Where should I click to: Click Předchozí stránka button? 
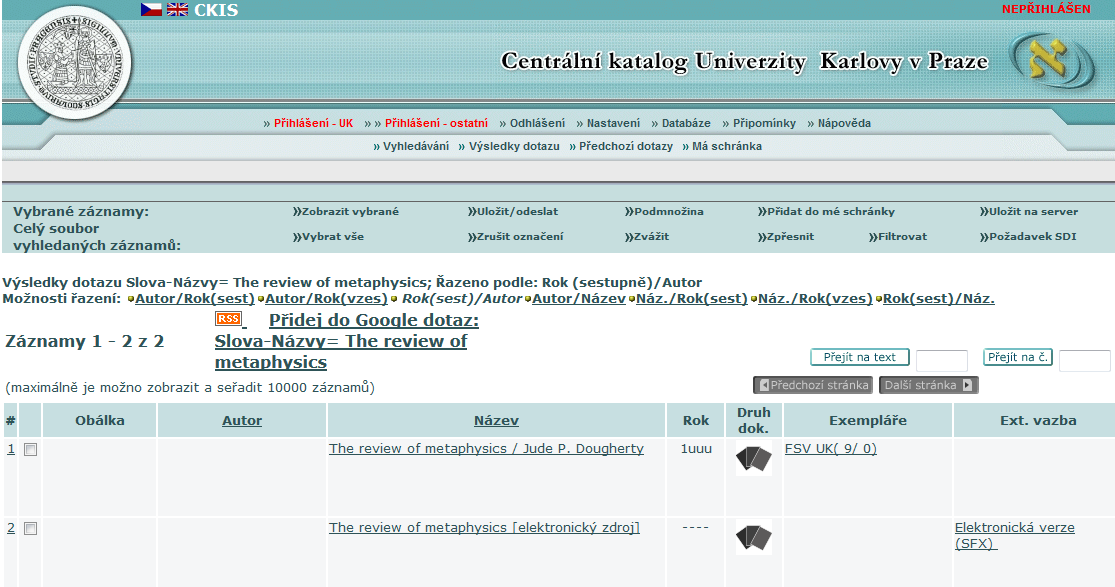pos(813,385)
